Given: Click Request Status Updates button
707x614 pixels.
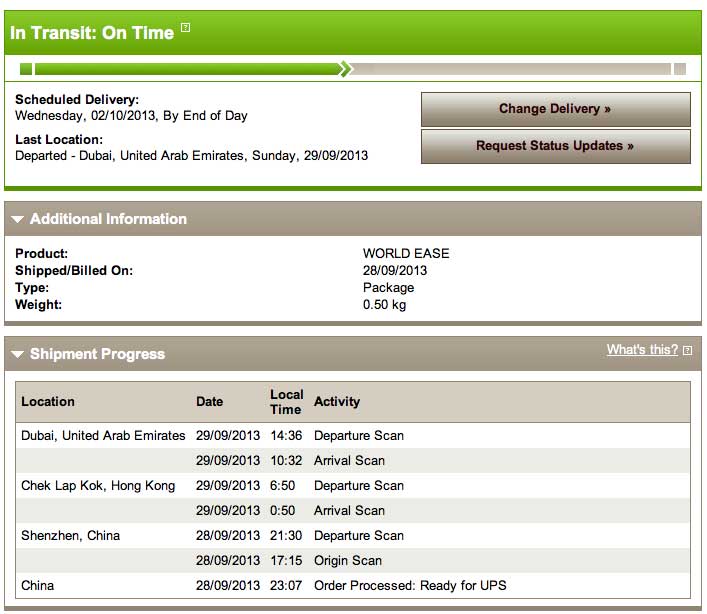Looking at the screenshot, I should (x=556, y=146).
